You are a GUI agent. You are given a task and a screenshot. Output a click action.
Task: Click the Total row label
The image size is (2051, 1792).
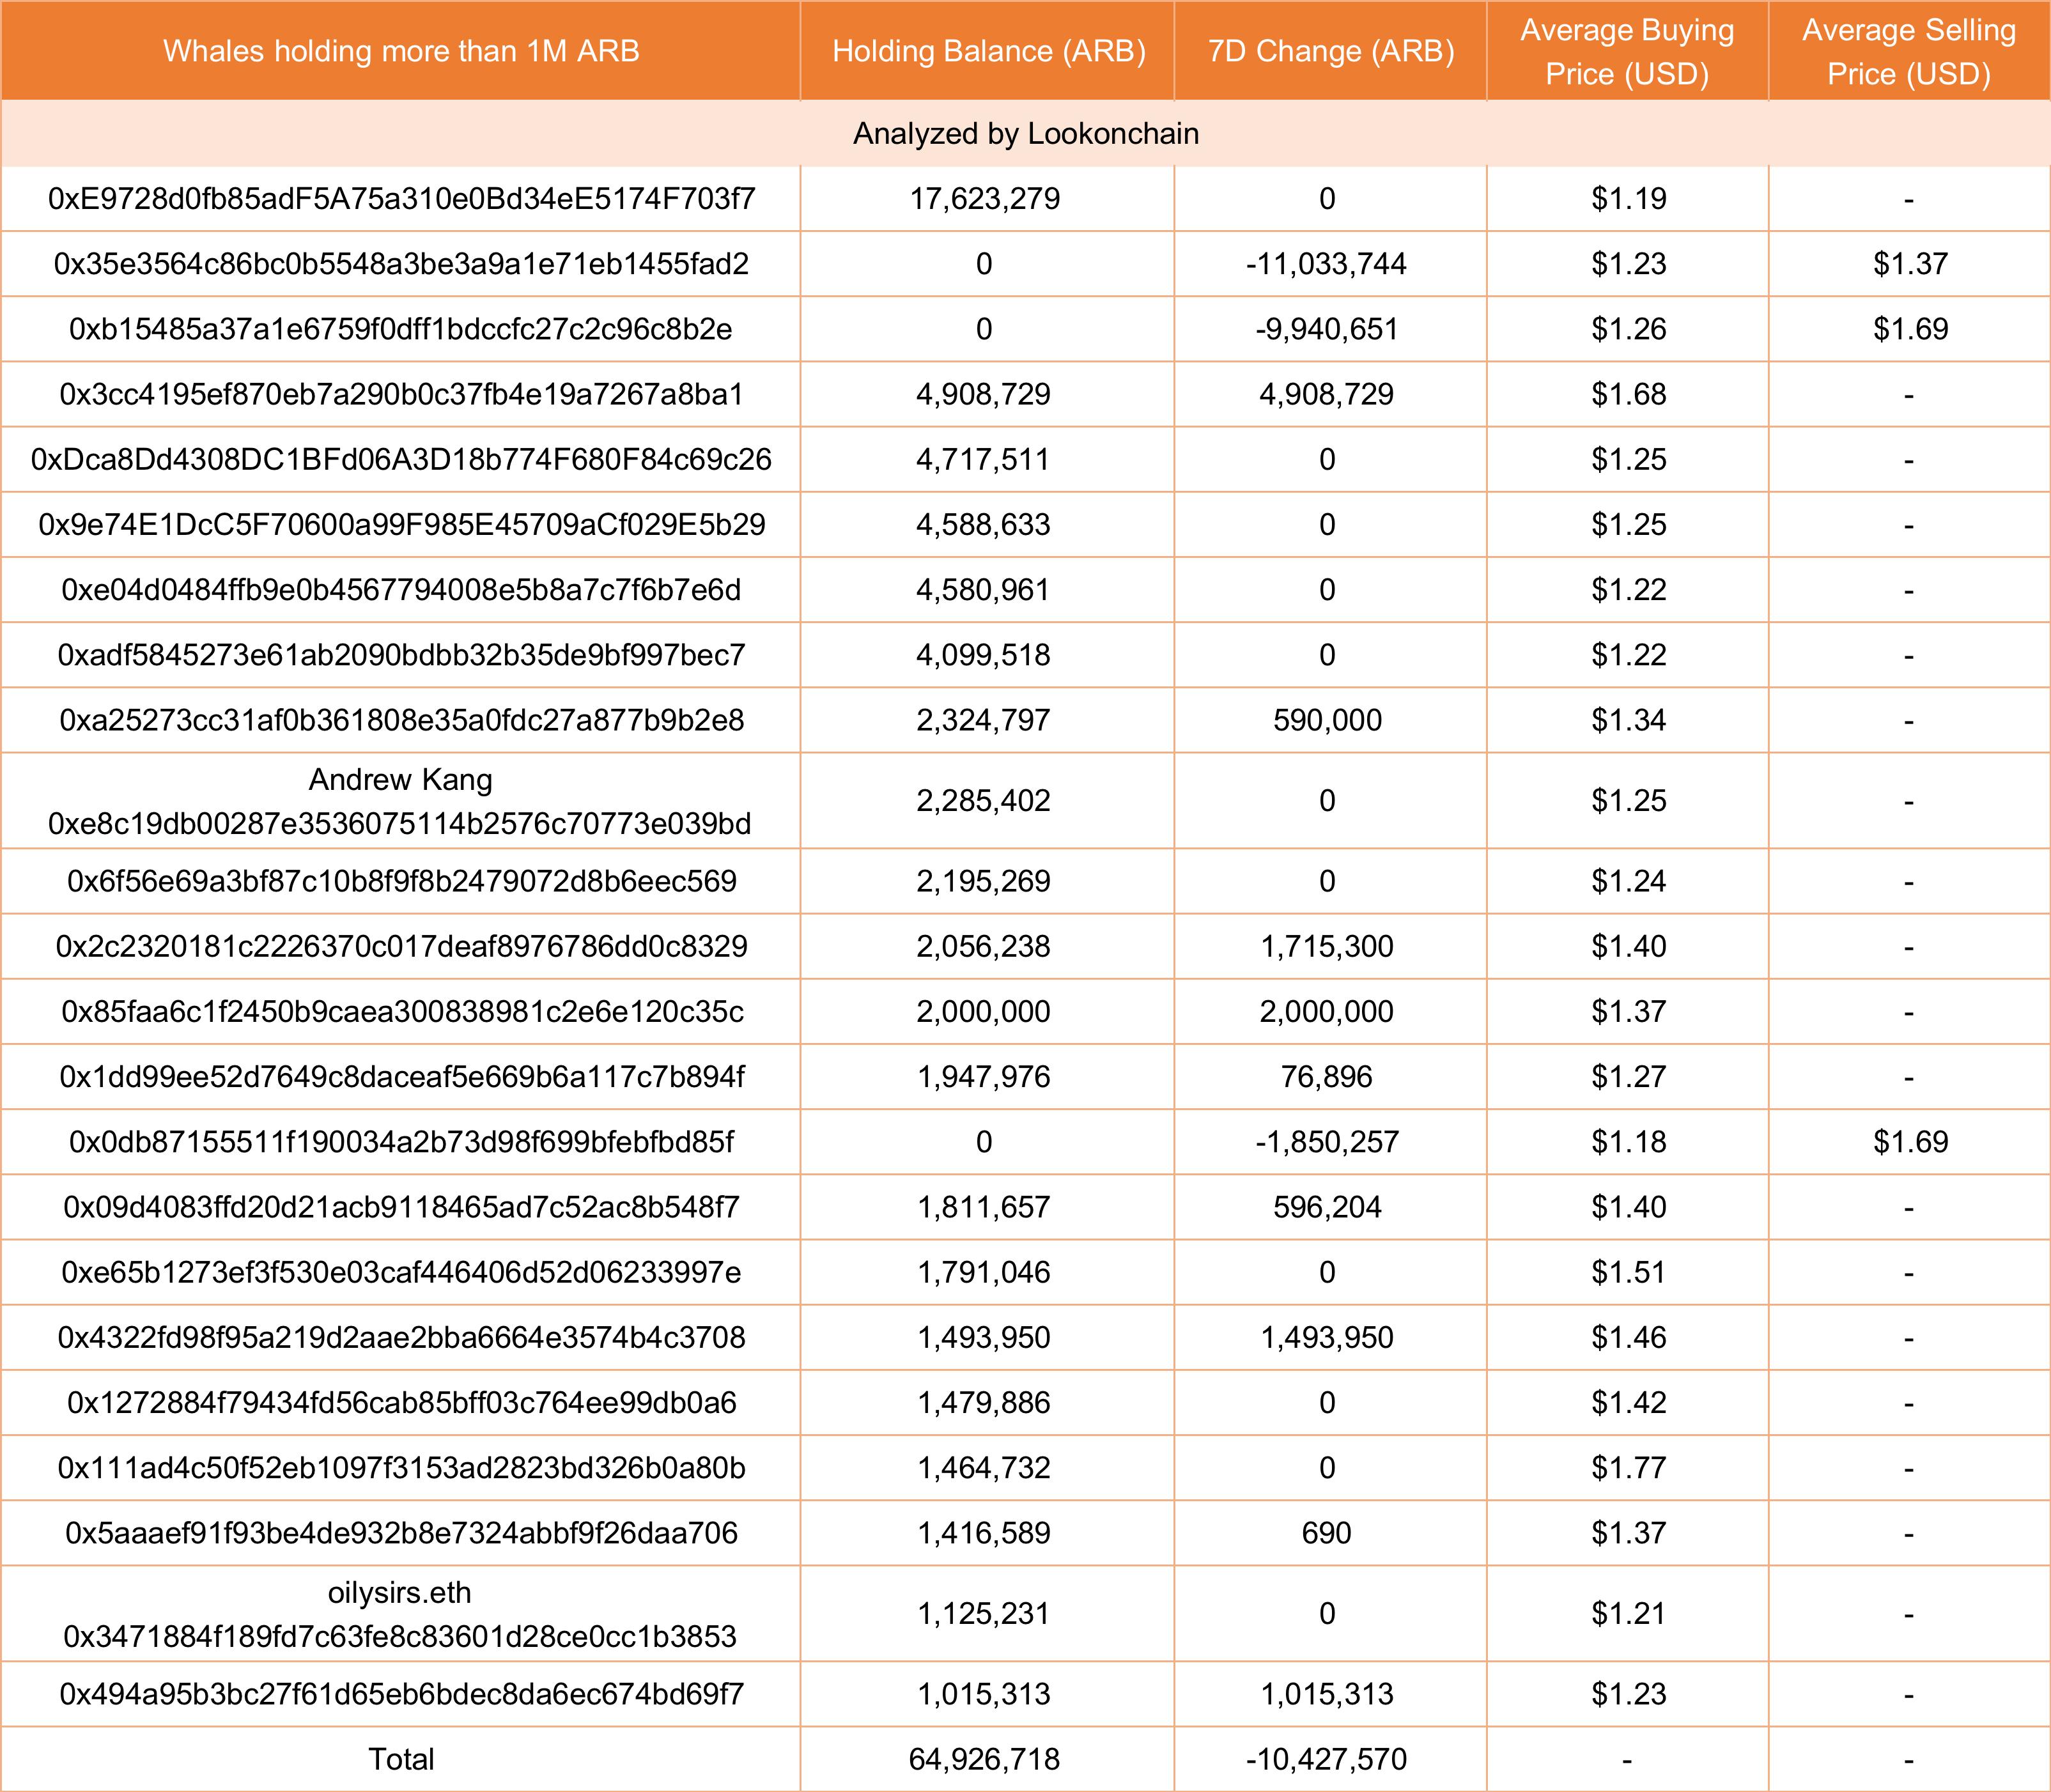(401, 1759)
